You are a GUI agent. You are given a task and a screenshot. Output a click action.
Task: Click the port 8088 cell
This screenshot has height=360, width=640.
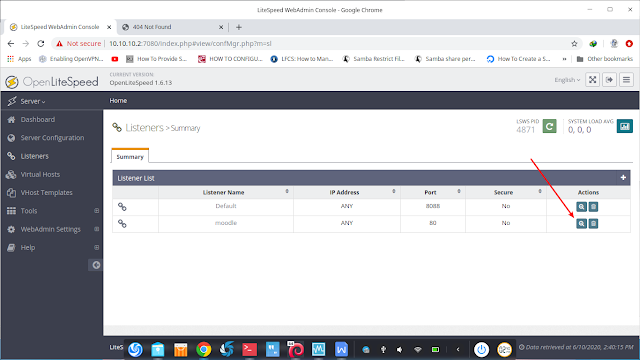click(433, 206)
